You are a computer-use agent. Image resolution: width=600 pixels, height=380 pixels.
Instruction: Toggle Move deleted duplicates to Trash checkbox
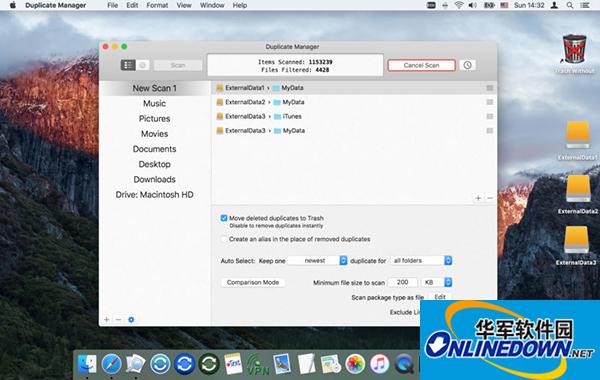[224, 218]
